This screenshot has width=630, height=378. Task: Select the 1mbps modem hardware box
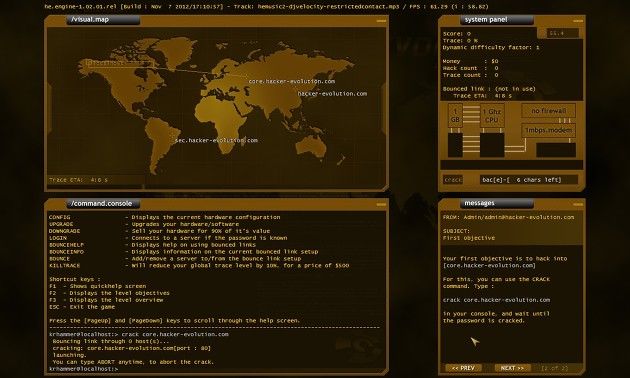click(x=548, y=130)
